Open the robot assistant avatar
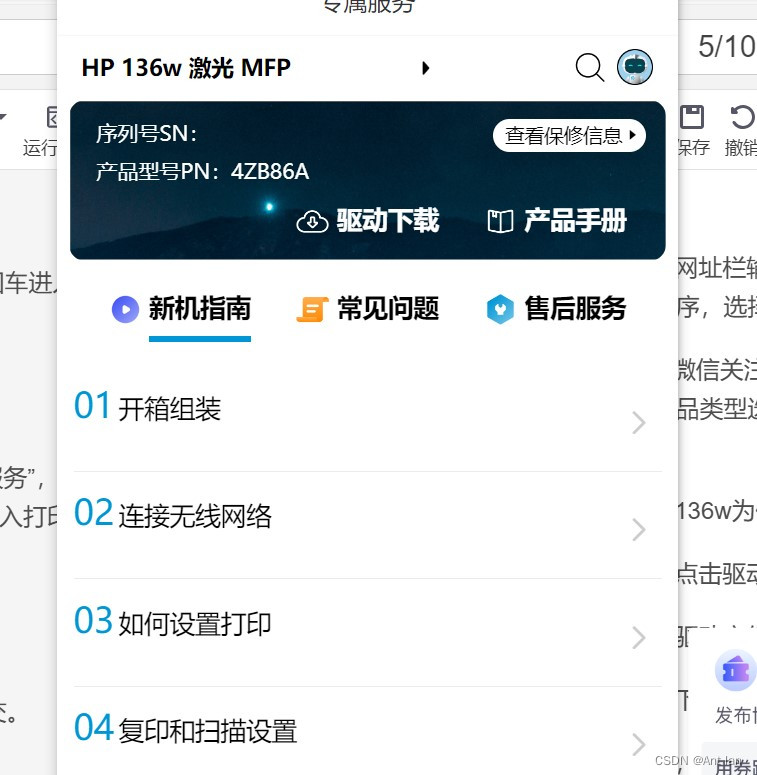The height and width of the screenshot is (775, 757). click(x=634, y=67)
